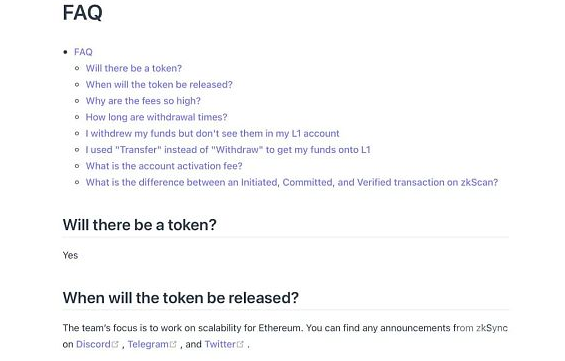
Task: Open 'Why are the fees so high?' link
Action: [143, 101]
